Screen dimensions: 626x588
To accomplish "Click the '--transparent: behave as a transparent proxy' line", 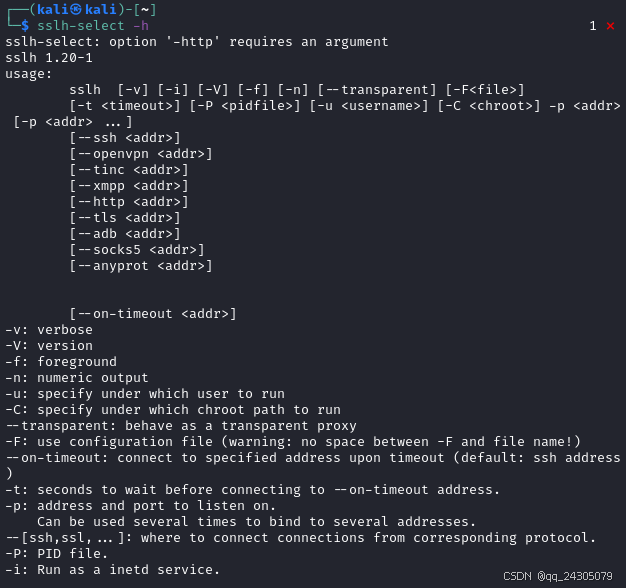I will (181, 426).
